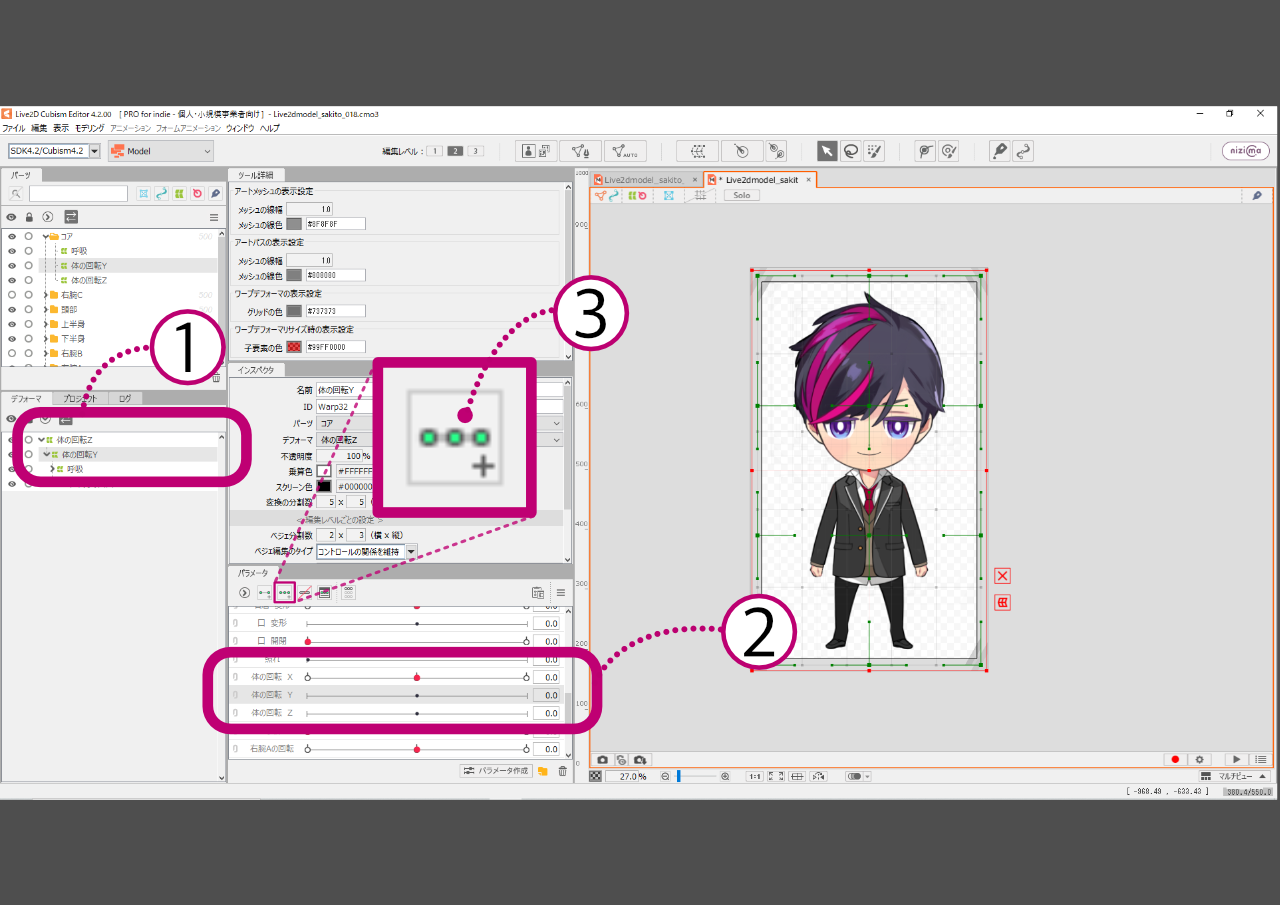Run automatic mesh generator AUTO tool
1280x905 pixels.
point(625,151)
